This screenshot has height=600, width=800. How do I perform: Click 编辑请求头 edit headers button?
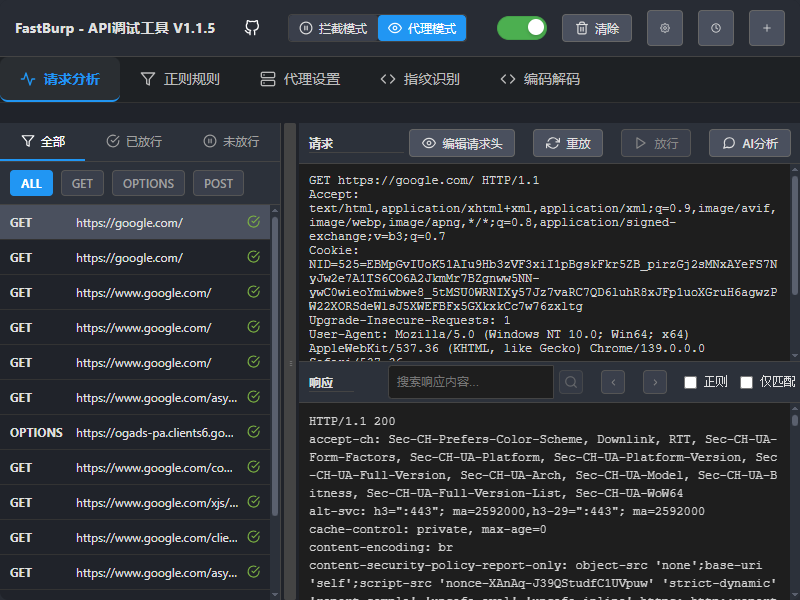pyautogui.click(x=462, y=143)
